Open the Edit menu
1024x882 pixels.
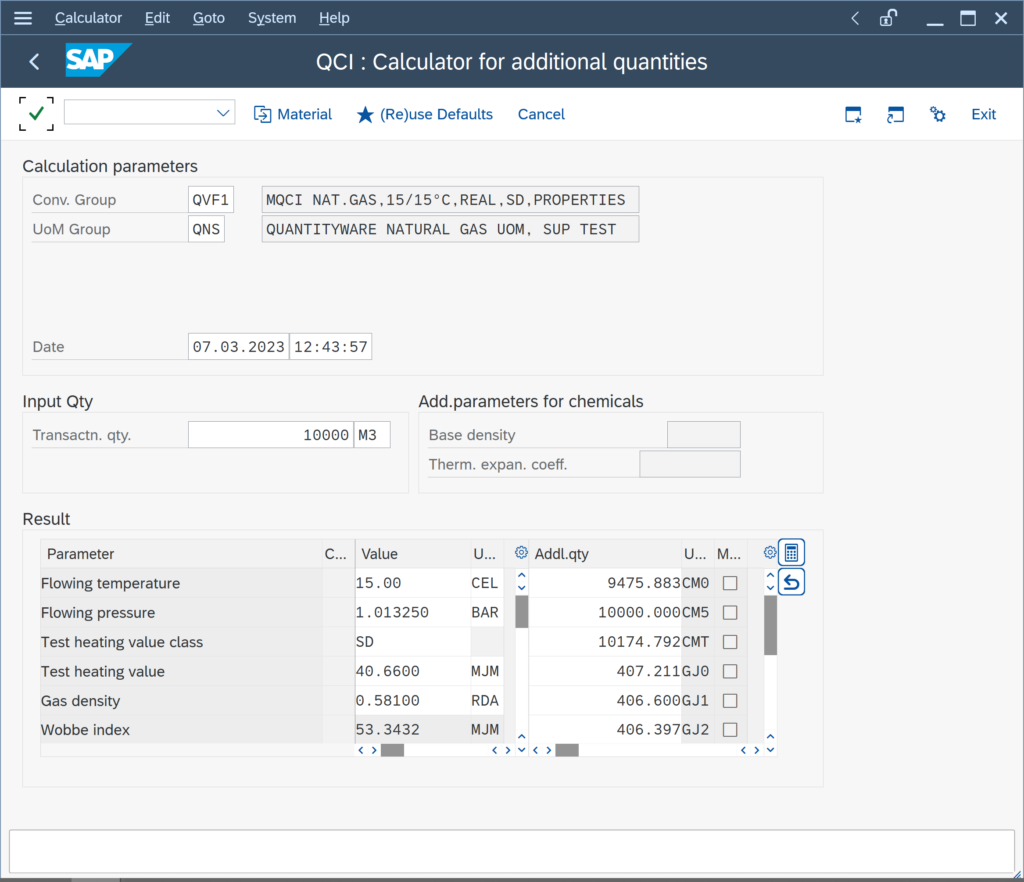(157, 18)
